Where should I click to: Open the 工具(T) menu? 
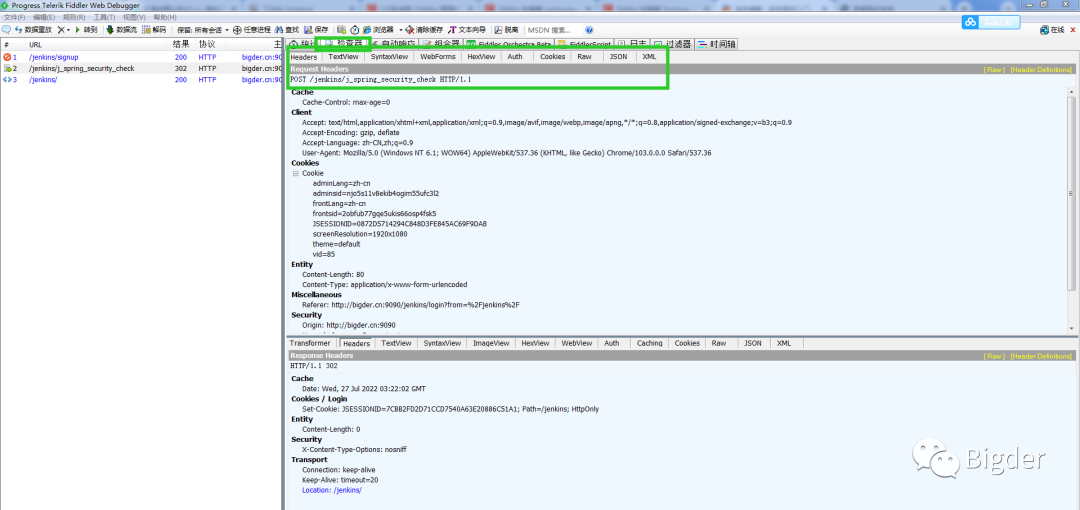coord(104,17)
